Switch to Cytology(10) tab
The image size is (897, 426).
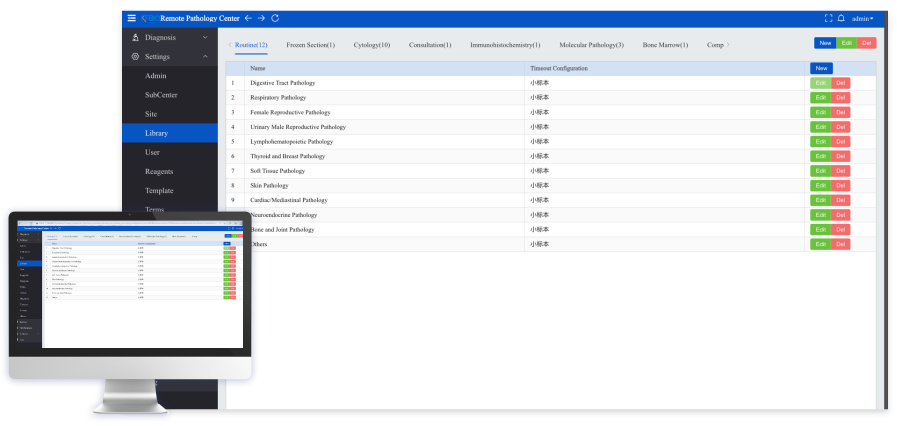(372, 45)
